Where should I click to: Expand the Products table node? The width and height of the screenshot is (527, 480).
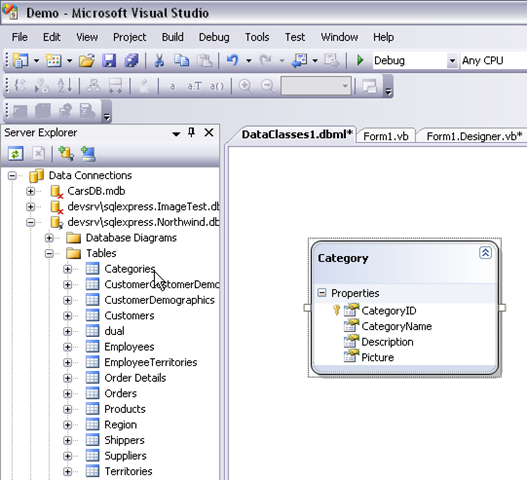click(68, 409)
